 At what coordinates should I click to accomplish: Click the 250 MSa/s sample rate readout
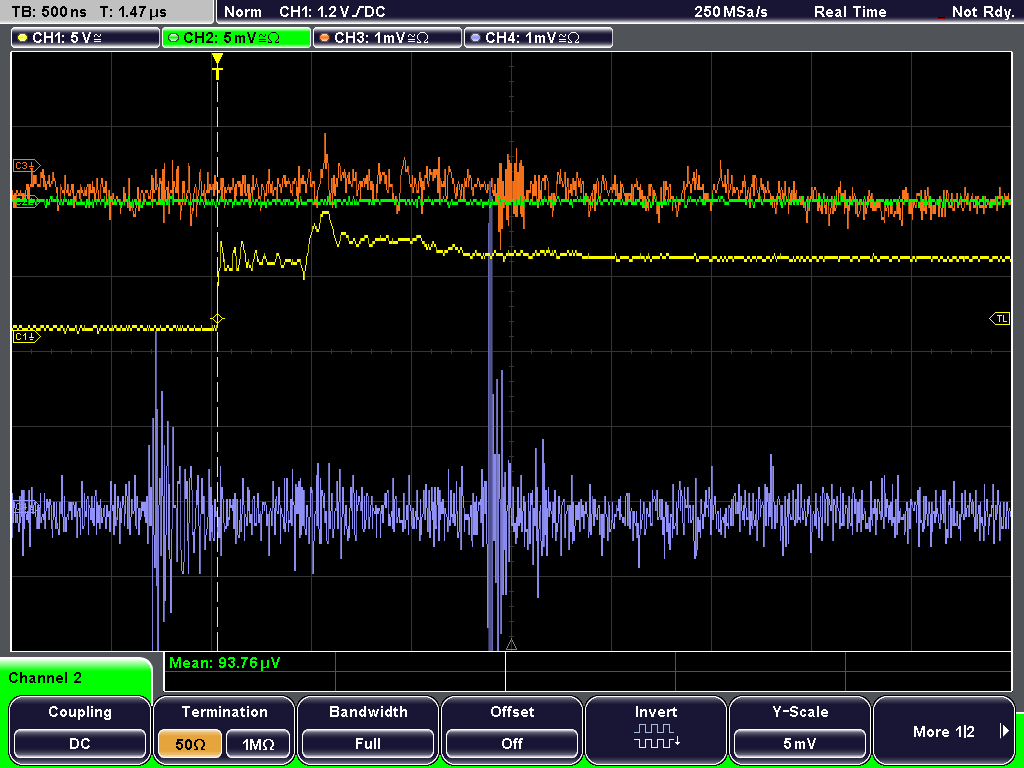(731, 12)
